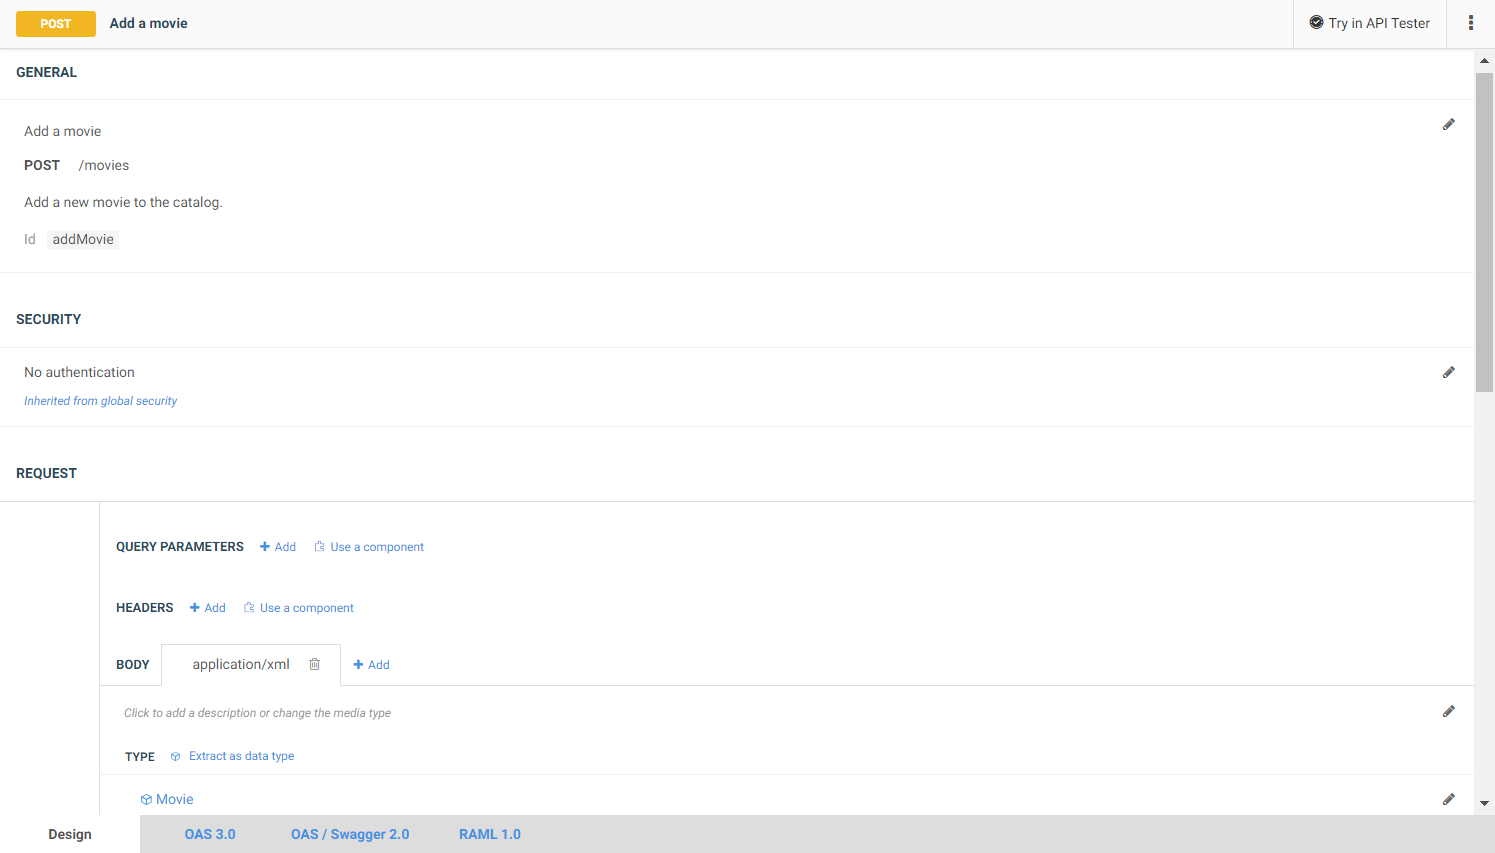Click the Movie data type cube icon

(x=146, y=800)
